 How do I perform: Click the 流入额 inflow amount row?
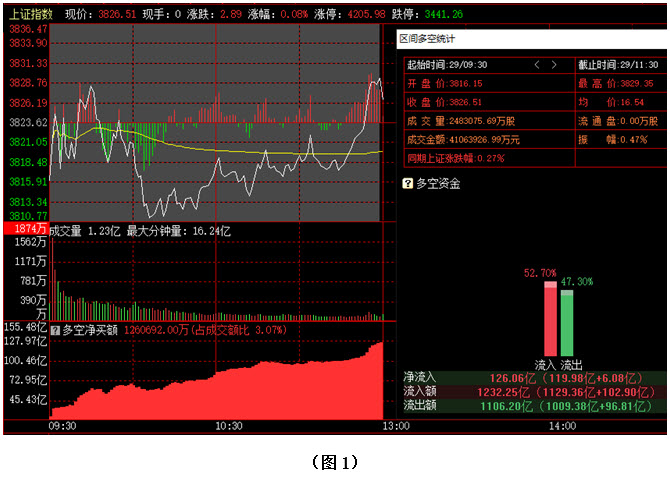click(534, 391)
